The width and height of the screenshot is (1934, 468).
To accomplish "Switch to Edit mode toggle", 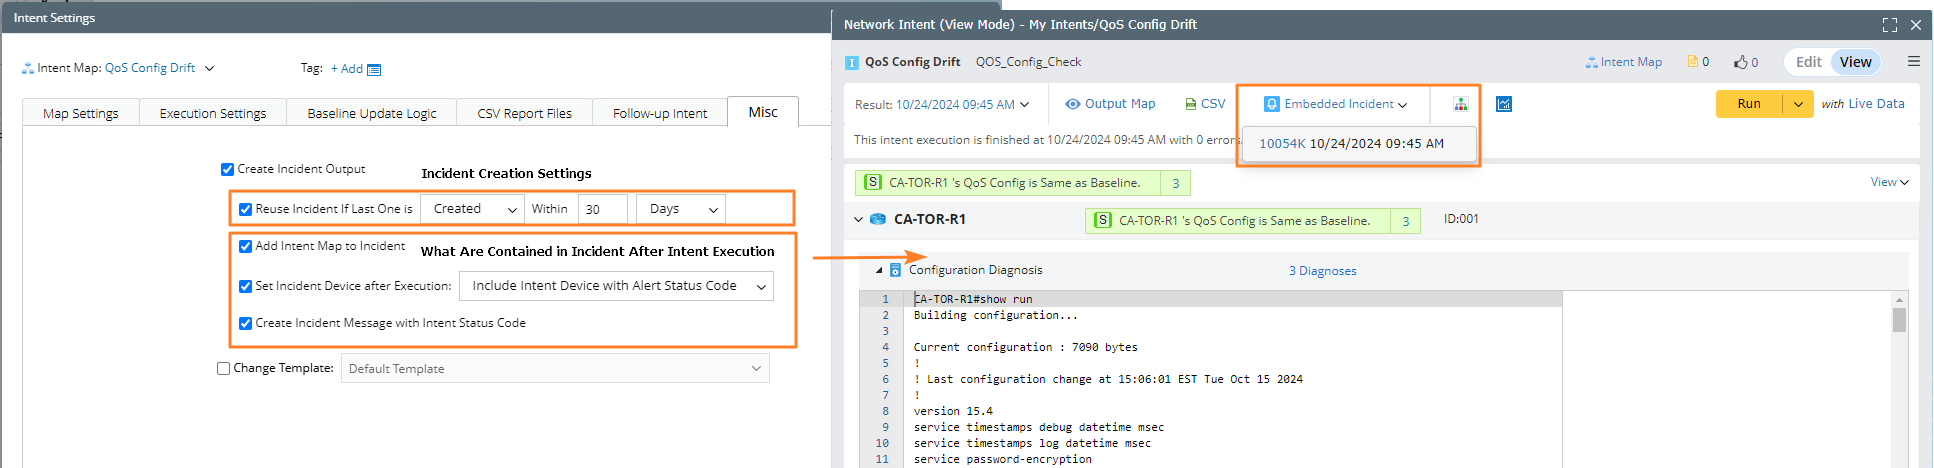I will [x=1808, y=62].
